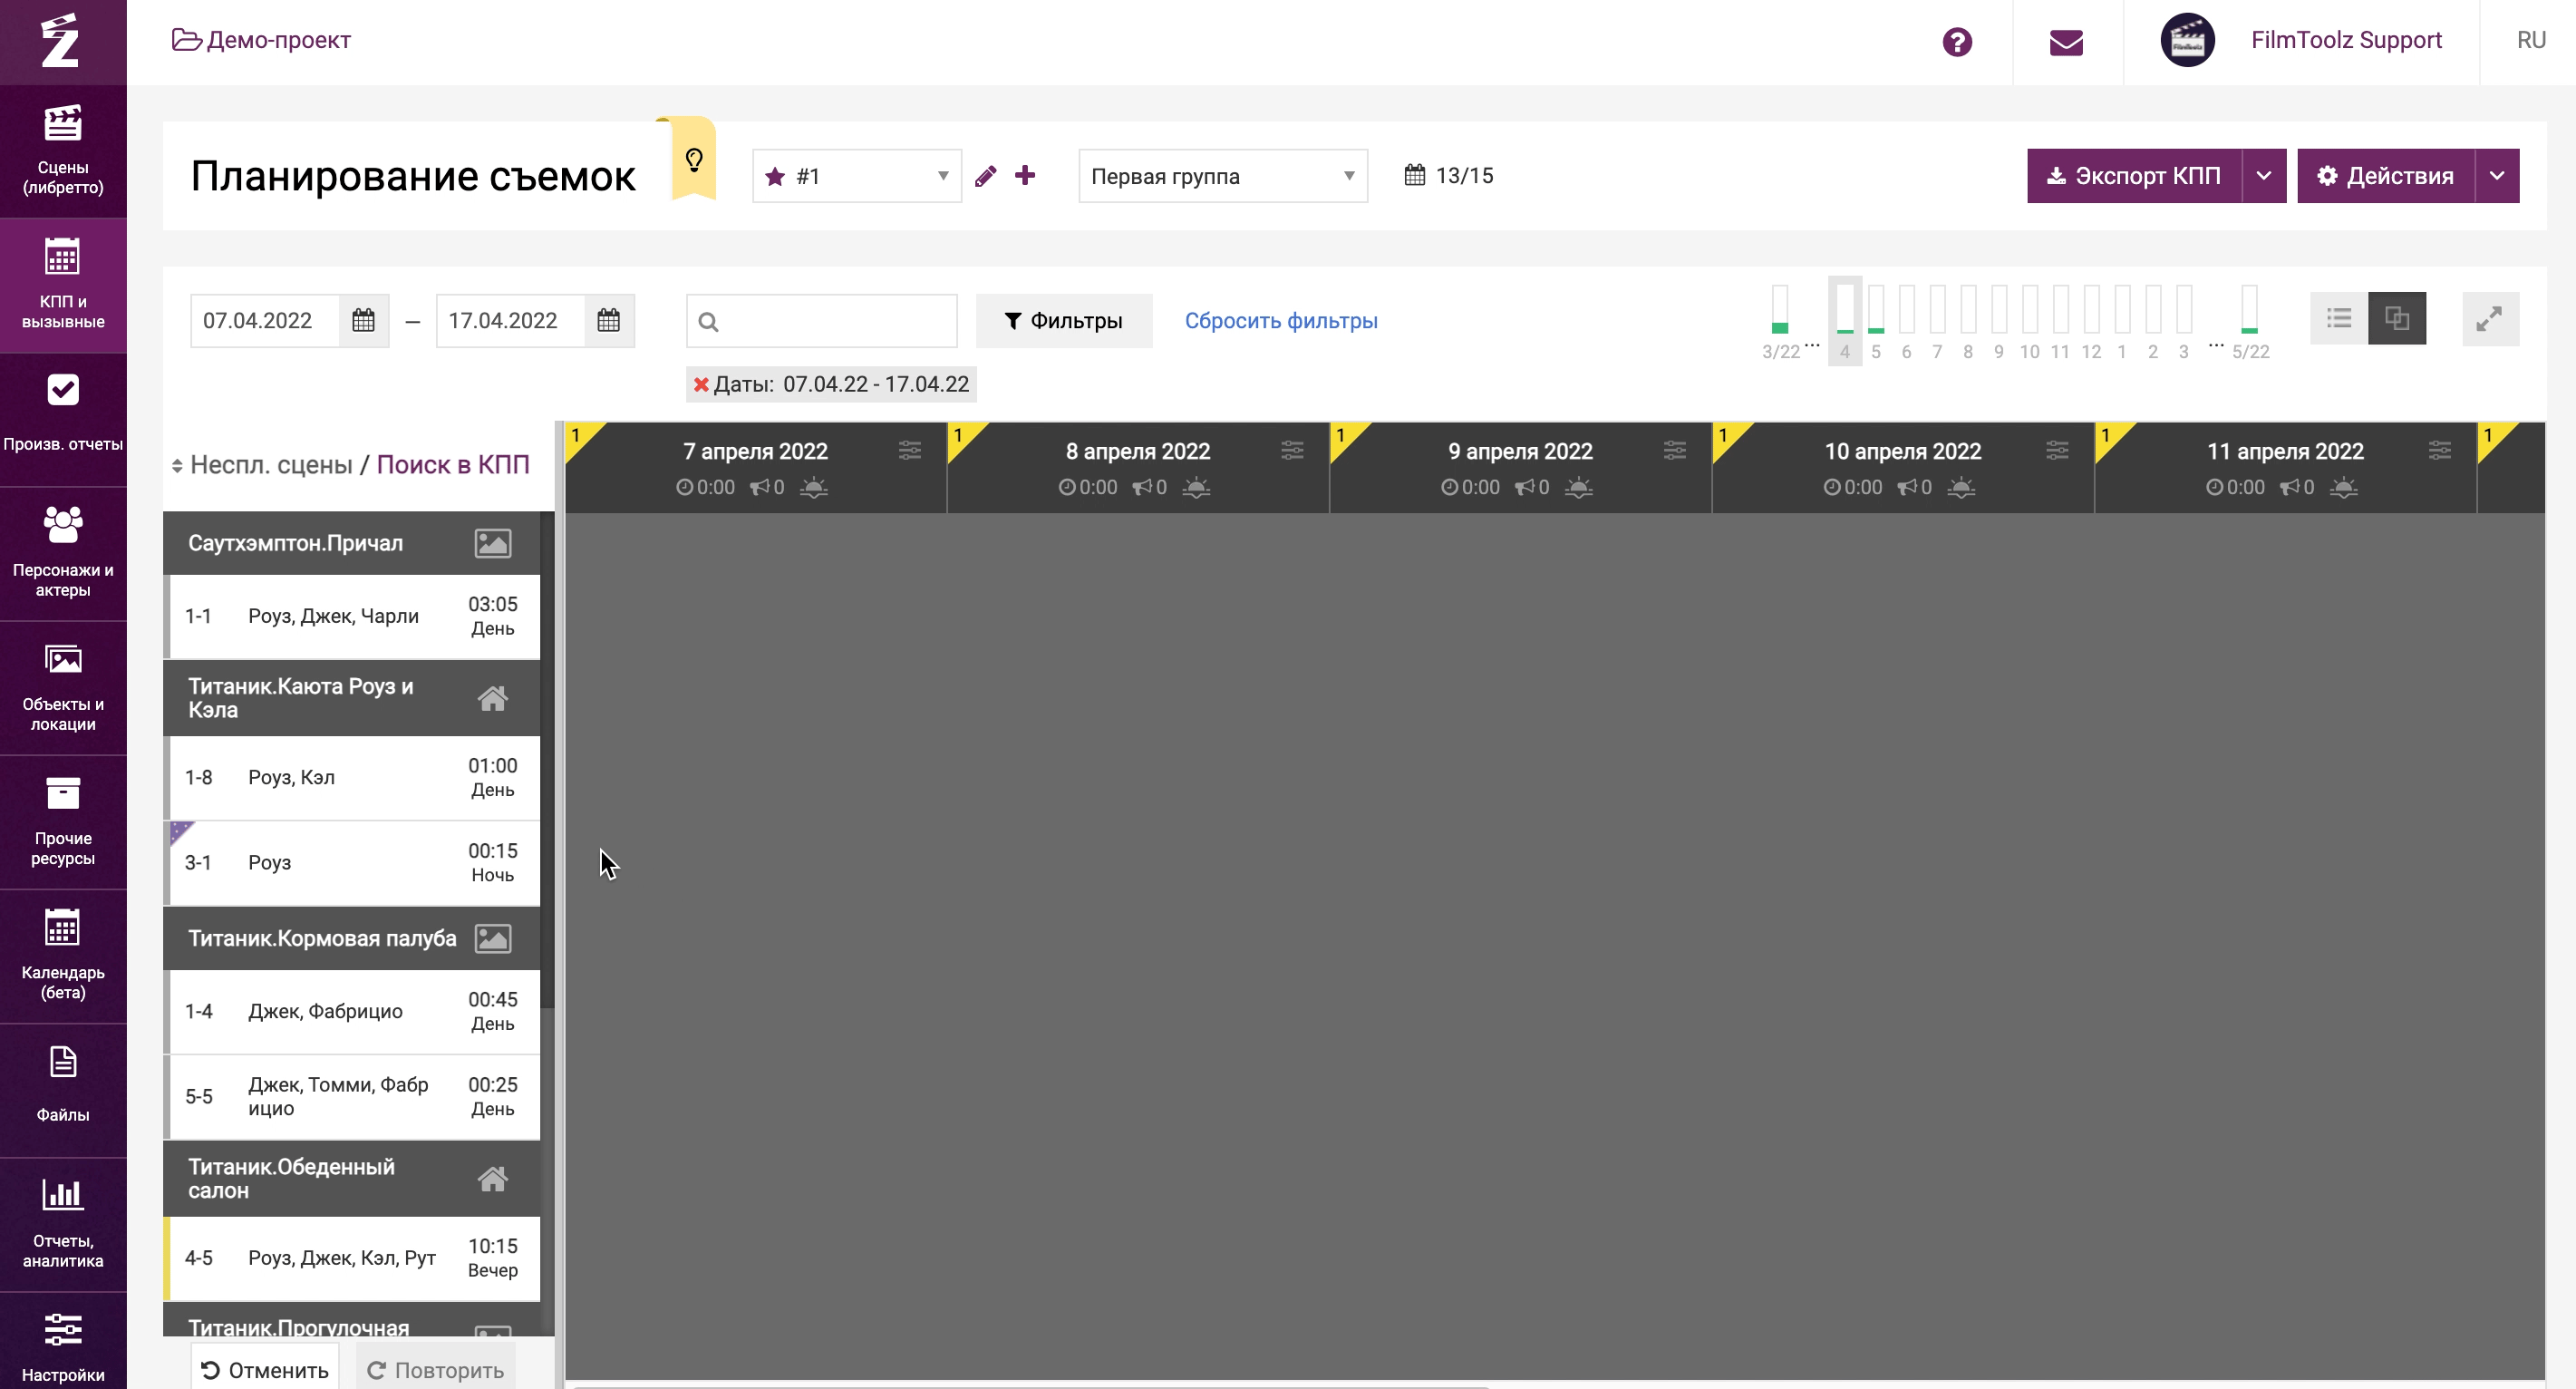Open the start date calendar picker
Image resolution: width=2576 pixels, height=1389 pixels.
coord(364,320)
